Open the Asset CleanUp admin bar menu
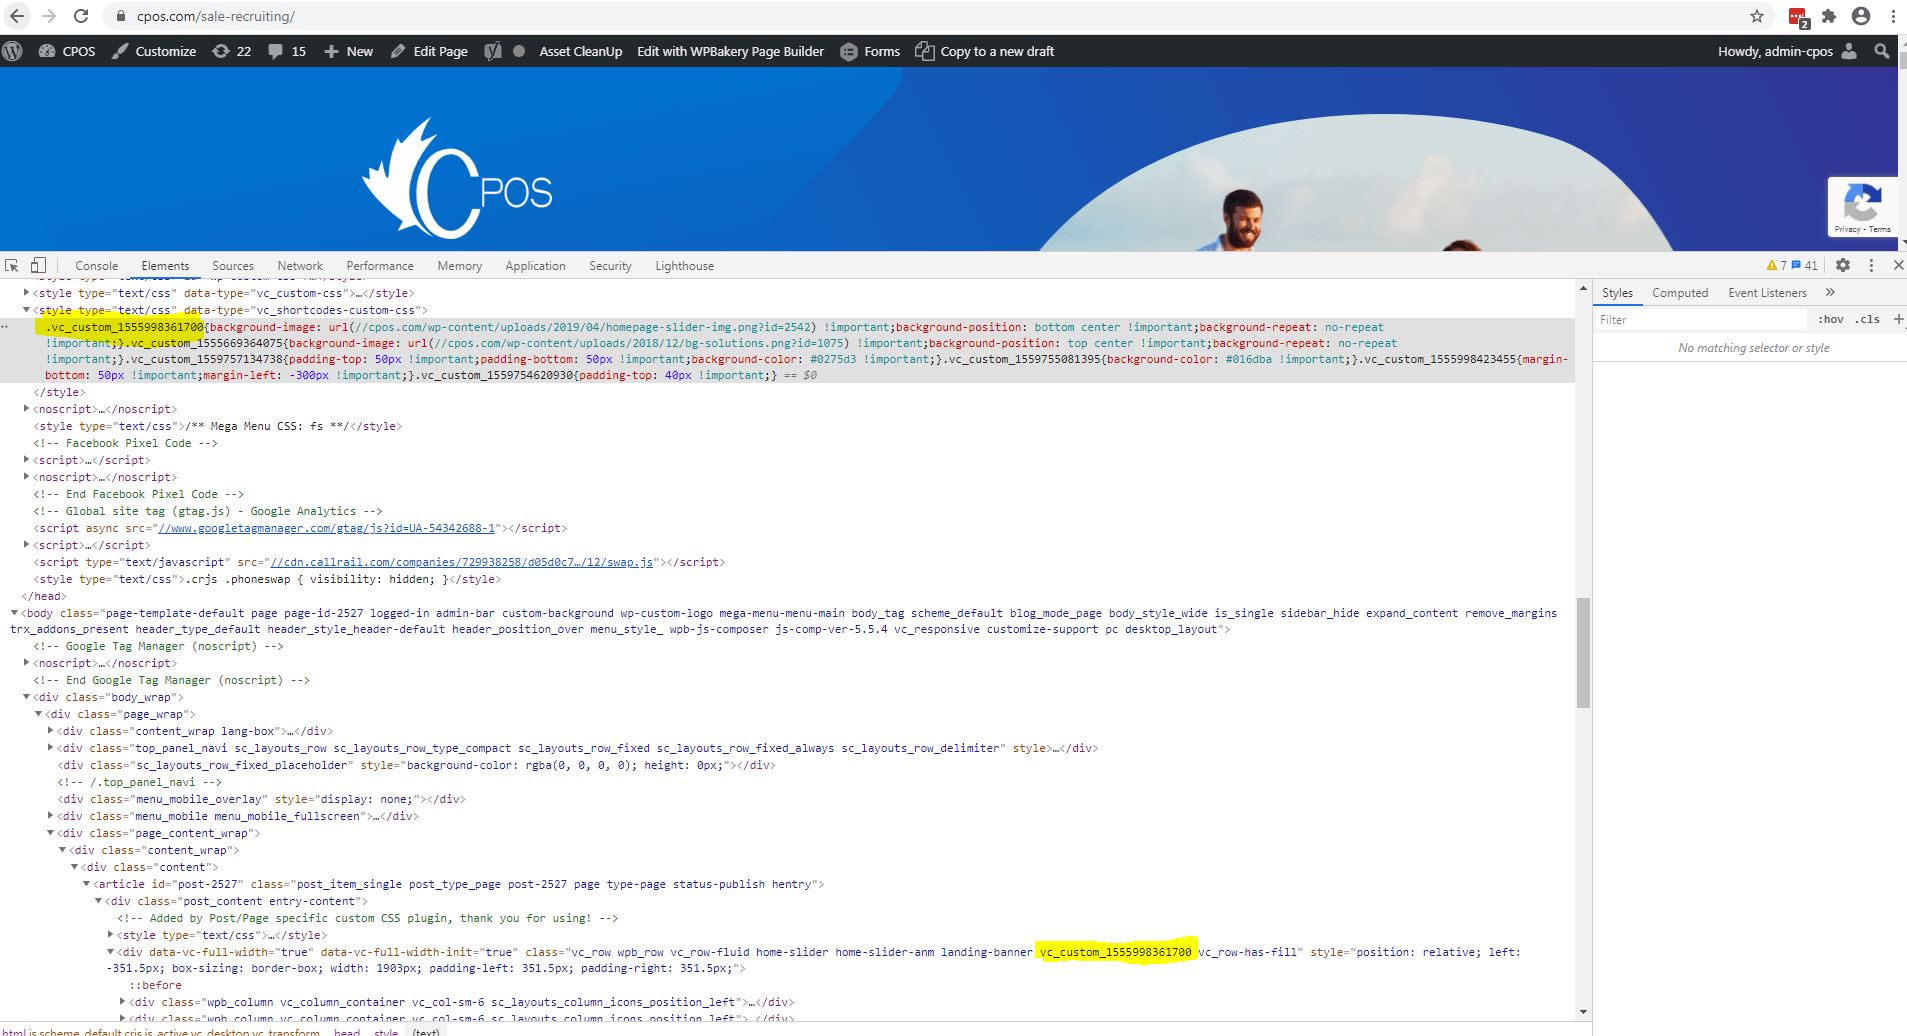 pyautogui.click(x=580, y=51)
